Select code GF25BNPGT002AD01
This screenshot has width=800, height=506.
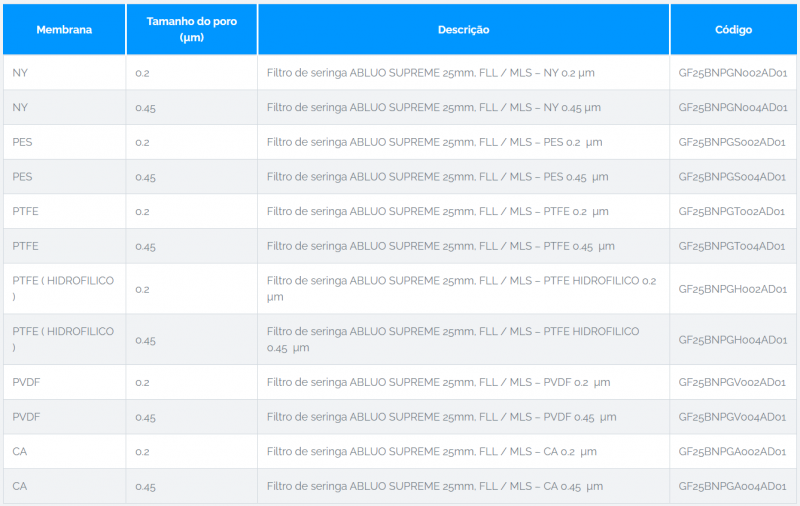point(732,212)
